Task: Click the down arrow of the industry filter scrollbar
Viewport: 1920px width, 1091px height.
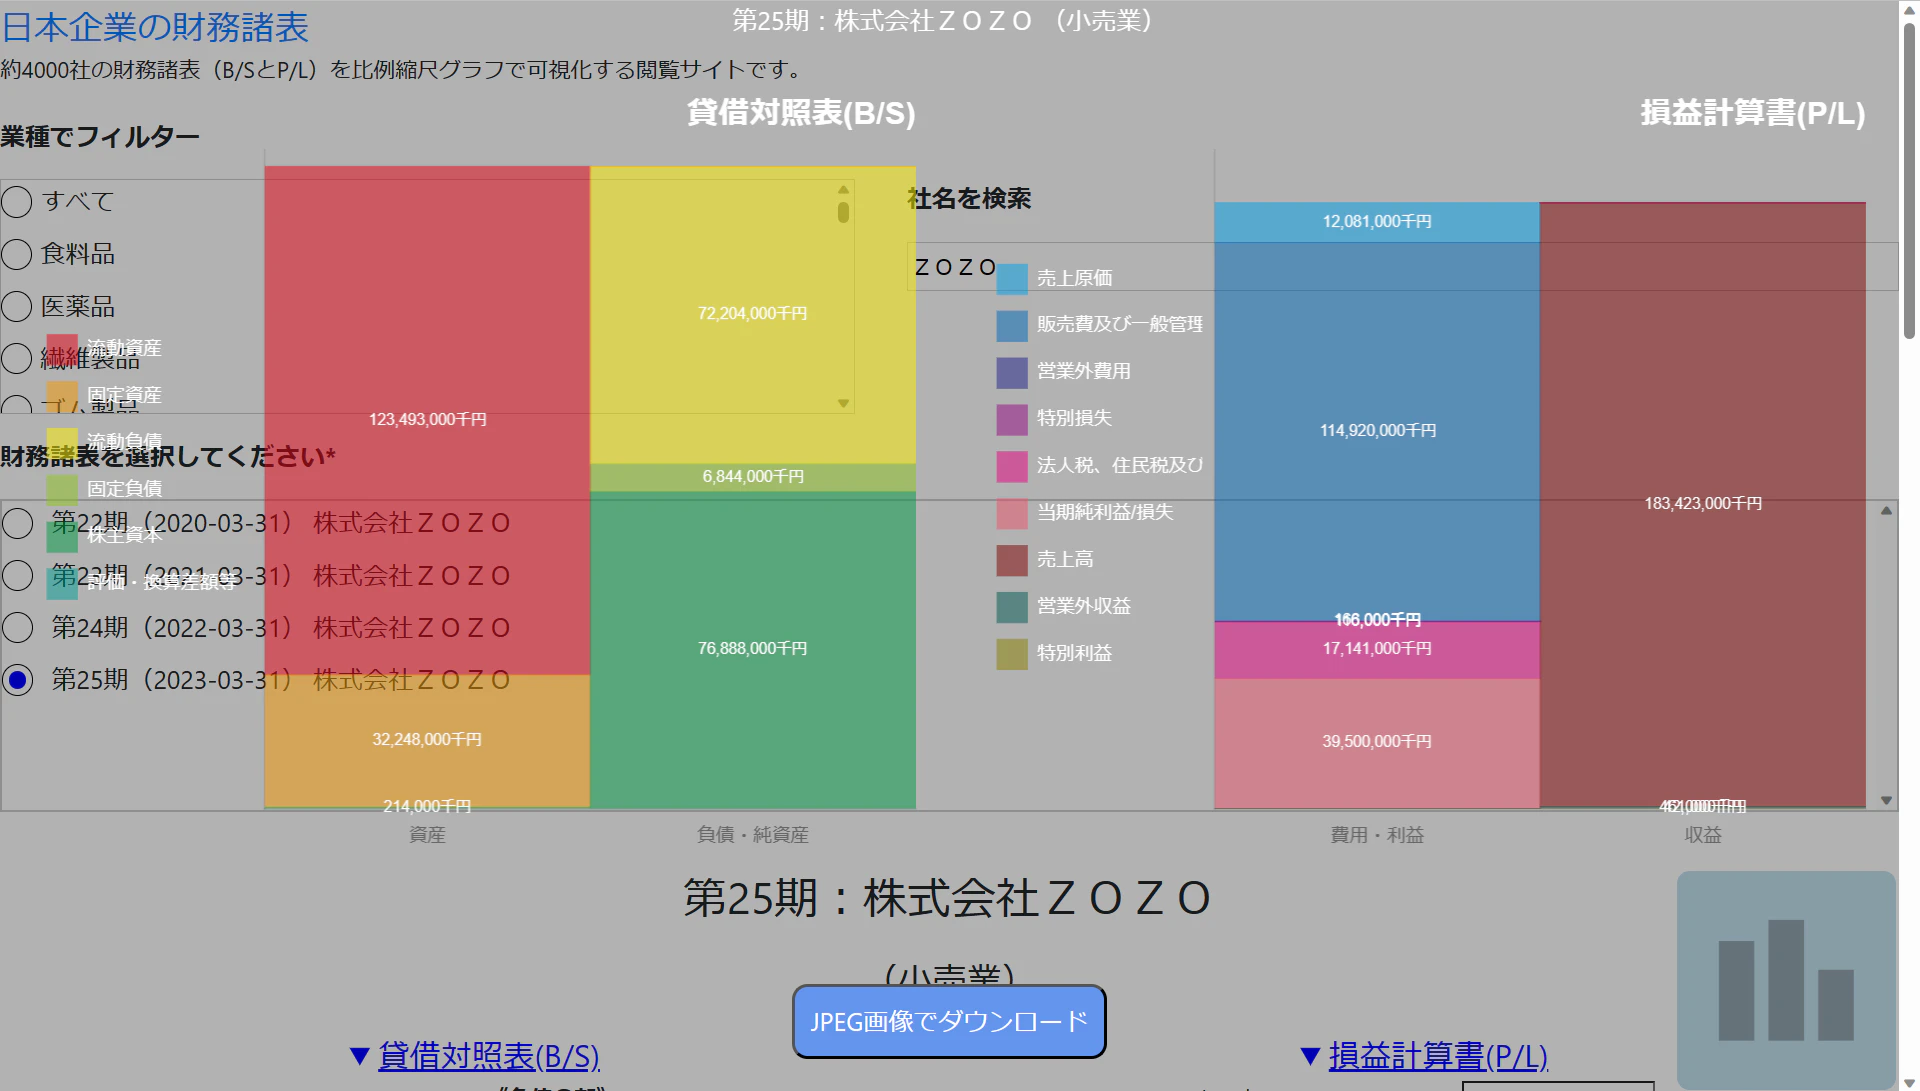Action: pyautogui.click(x=844, y=404)
